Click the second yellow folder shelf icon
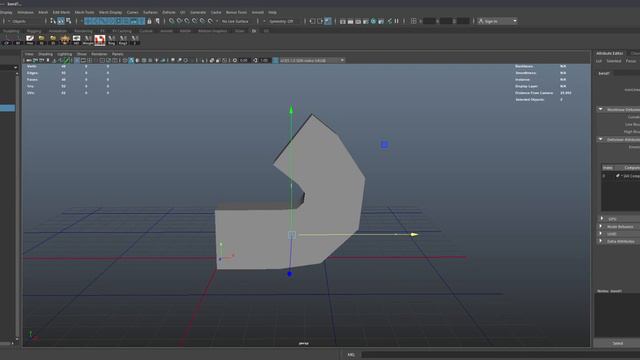 [x=53, y=40]
